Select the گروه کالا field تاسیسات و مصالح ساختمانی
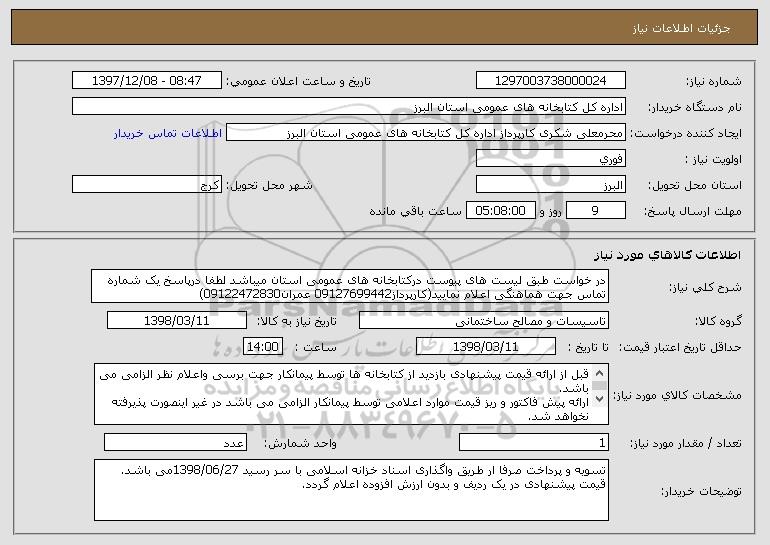The width and height of the screenshot is (770, 545). click(x=484, y=321)
